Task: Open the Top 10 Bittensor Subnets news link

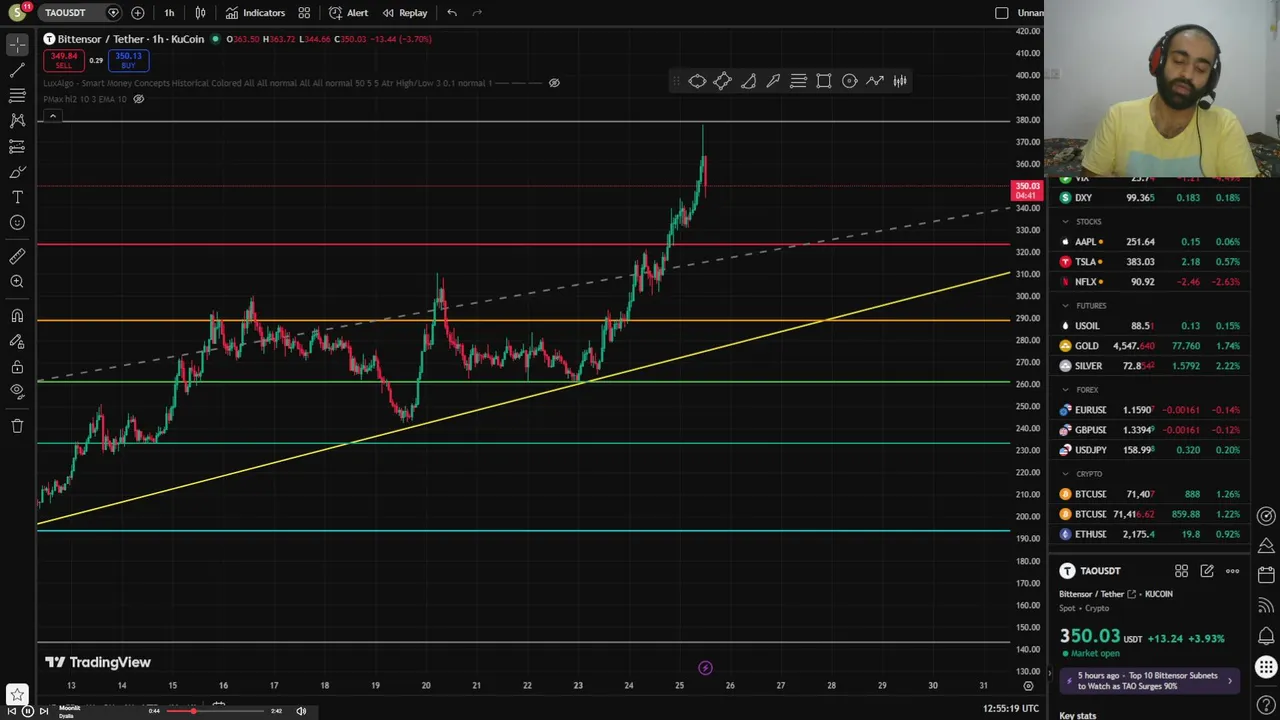Action: (x=1148, y=681)
